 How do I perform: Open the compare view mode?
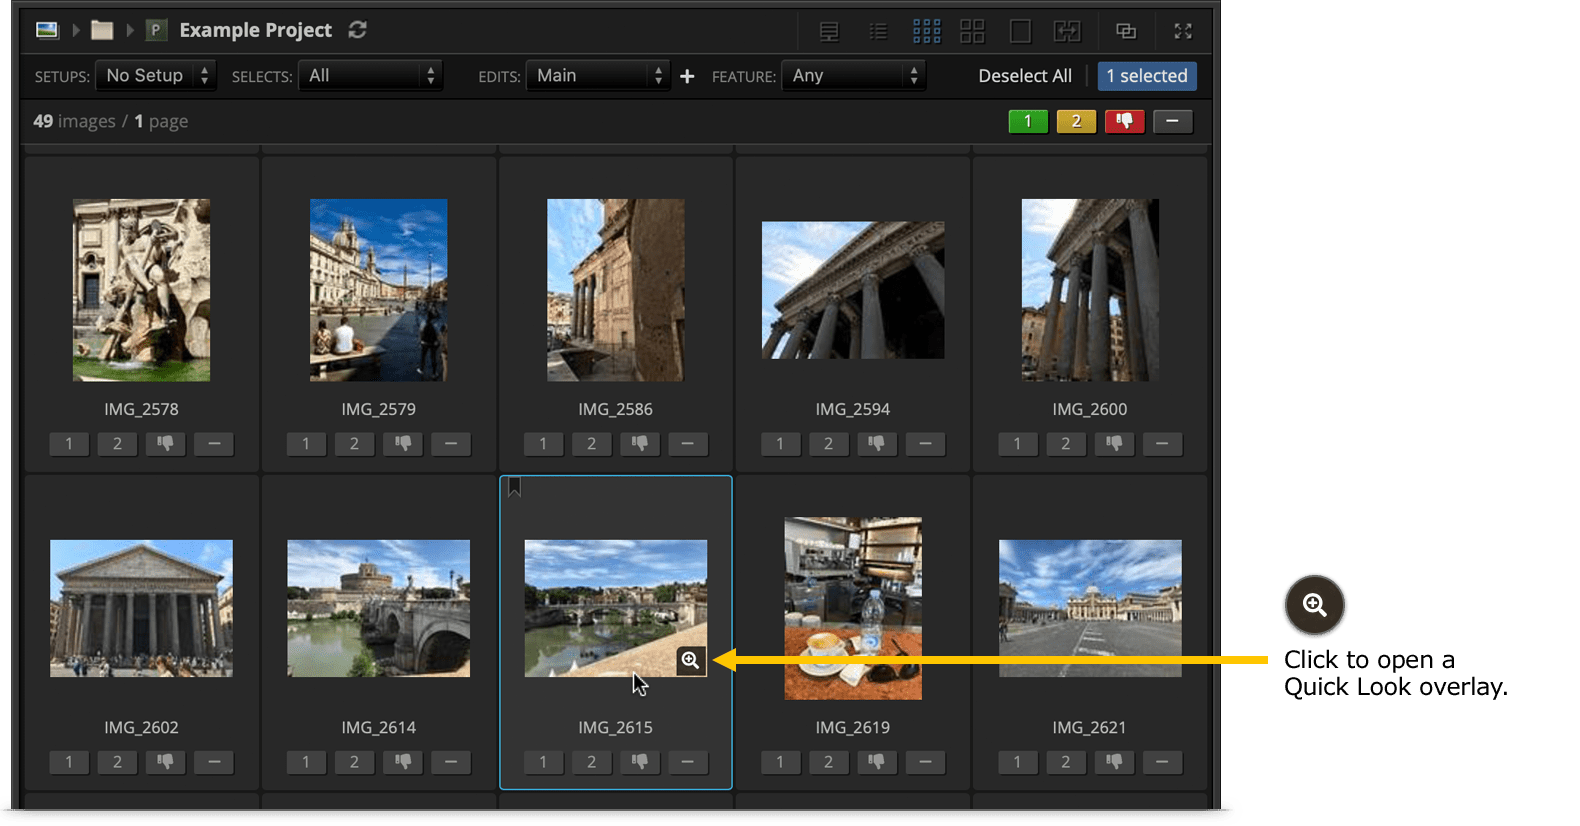1067,32
